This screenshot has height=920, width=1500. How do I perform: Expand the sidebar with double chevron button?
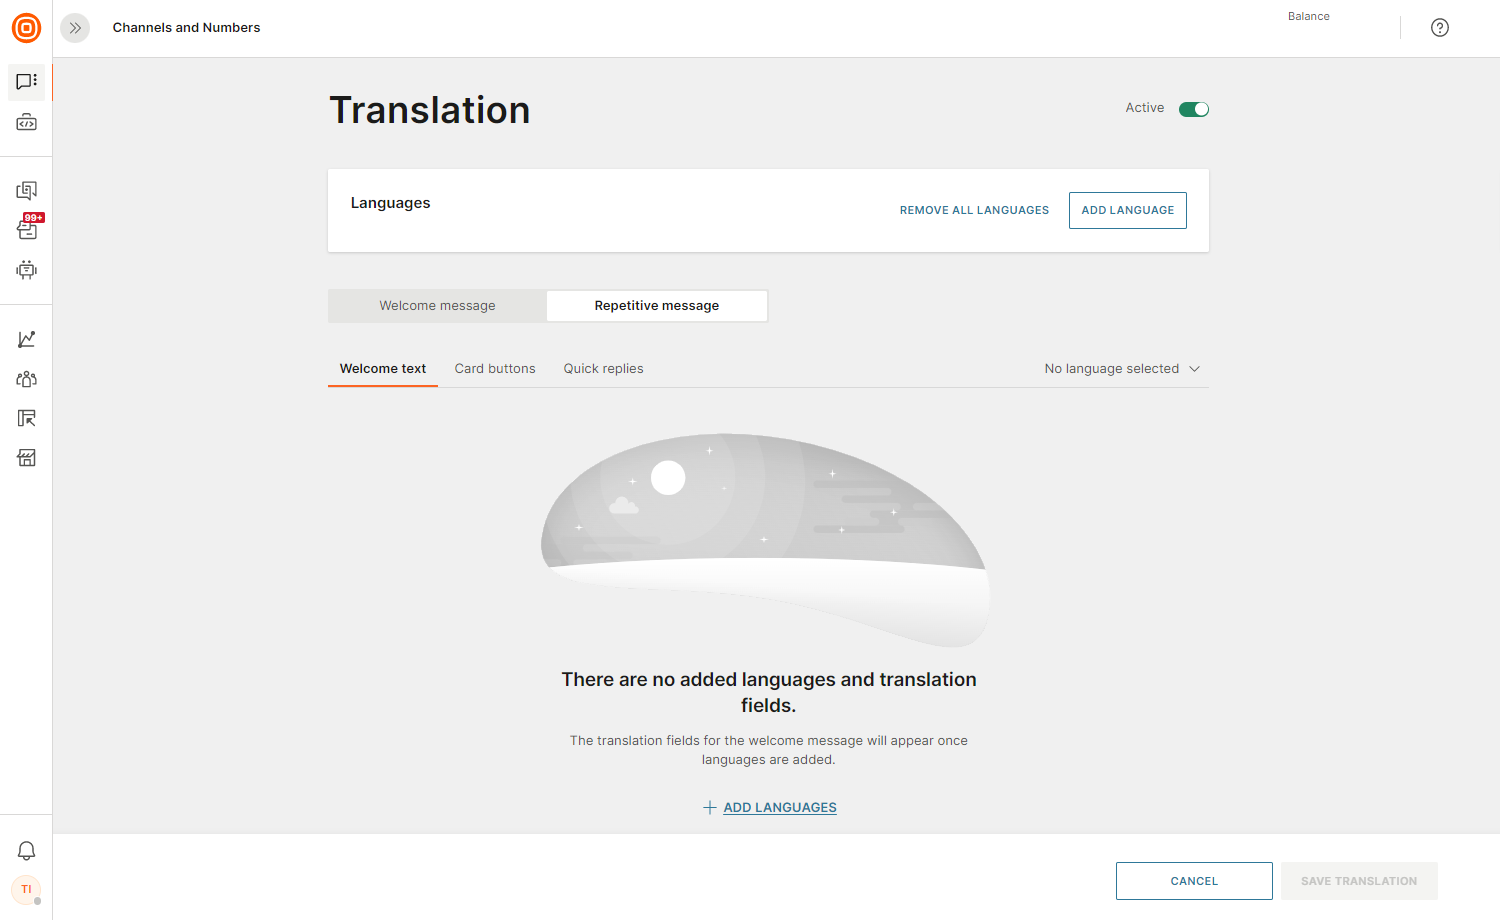click(x=75, y=28)
